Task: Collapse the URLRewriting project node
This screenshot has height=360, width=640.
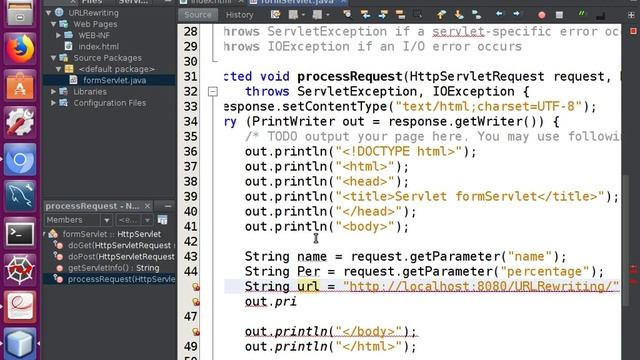Action: pyautogui.click(x=49, y=13)
